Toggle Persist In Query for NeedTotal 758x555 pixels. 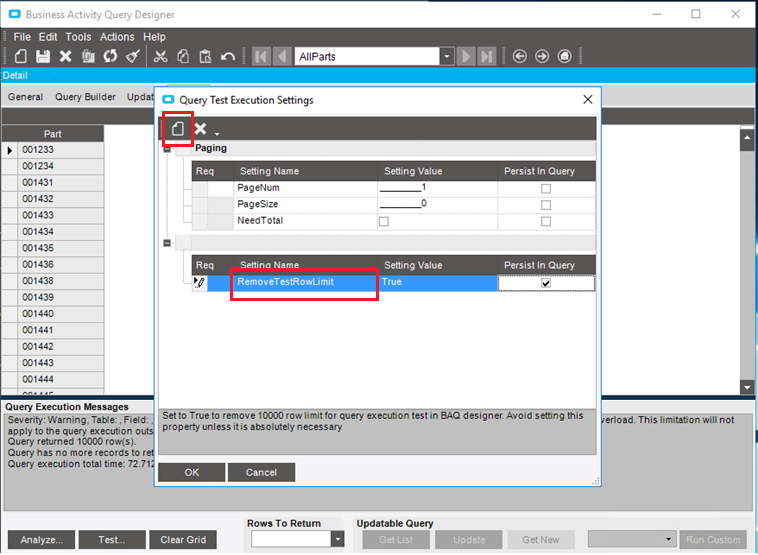pyautogui.click(x=546, y=221)
